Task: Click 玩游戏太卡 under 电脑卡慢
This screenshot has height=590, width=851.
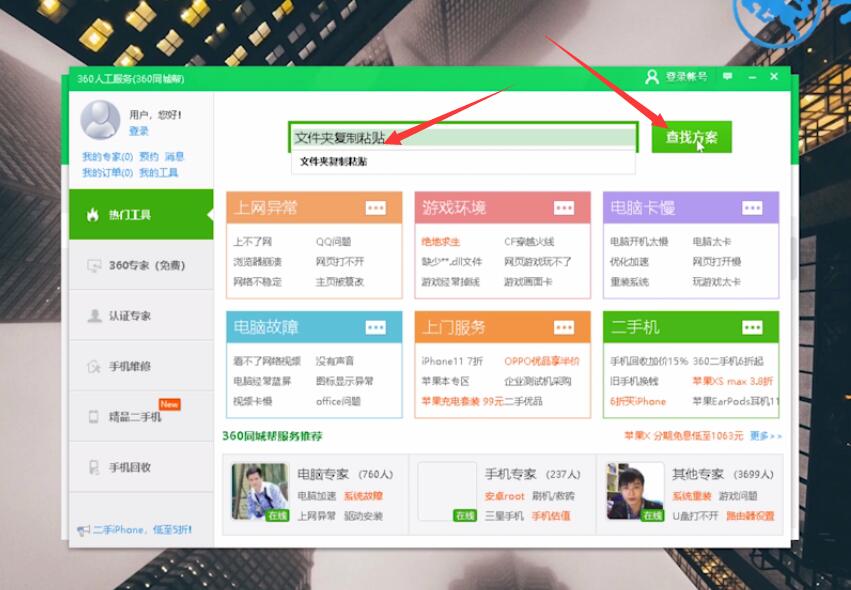Action: (716, 282)
